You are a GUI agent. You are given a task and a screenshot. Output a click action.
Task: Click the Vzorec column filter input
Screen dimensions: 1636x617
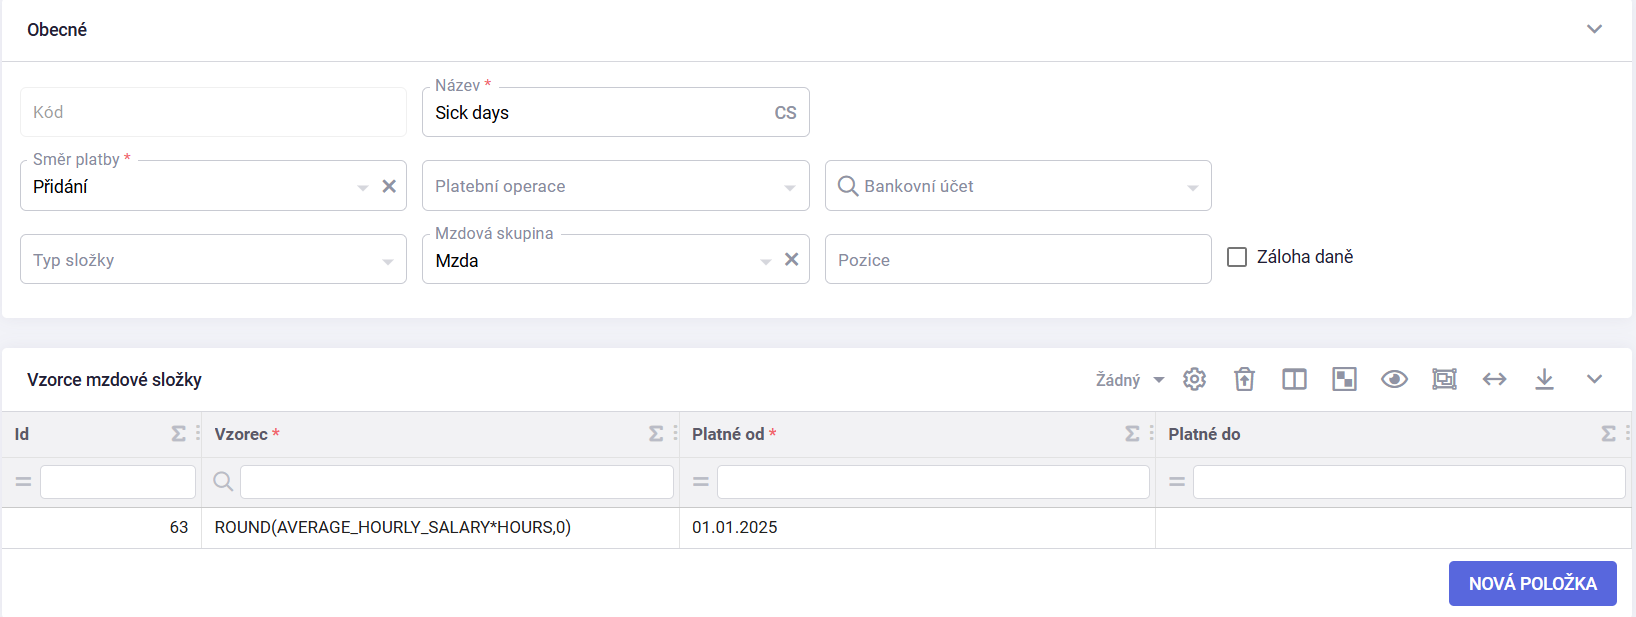[457, 482]
